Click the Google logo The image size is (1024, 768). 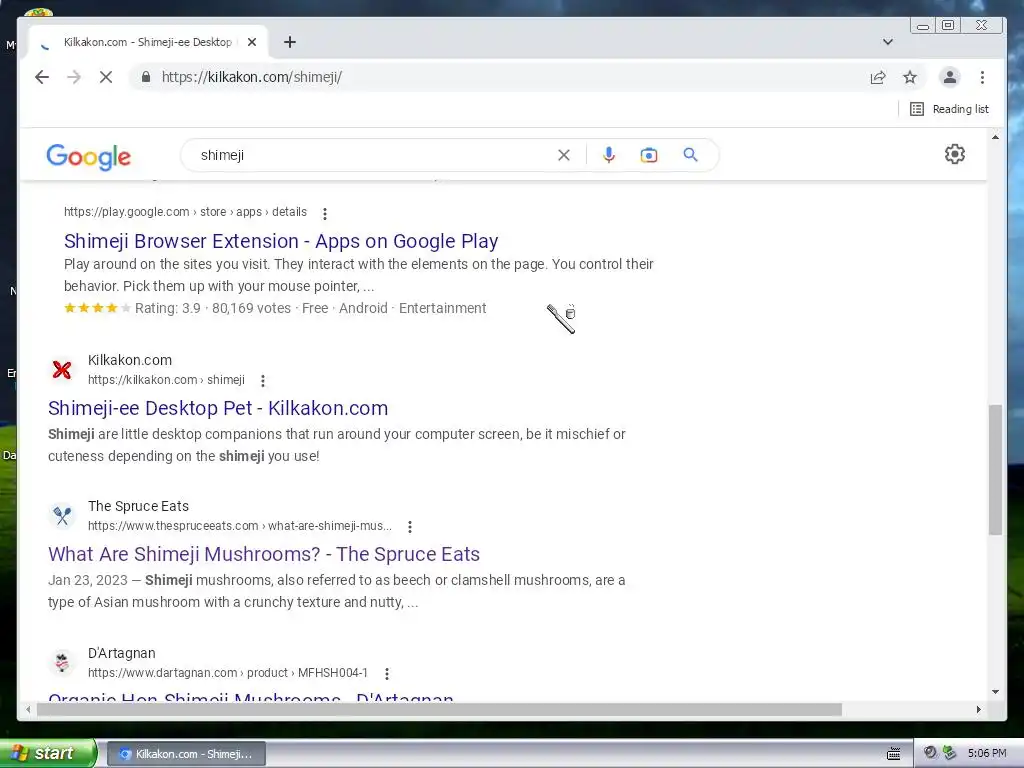click(89, 156)
